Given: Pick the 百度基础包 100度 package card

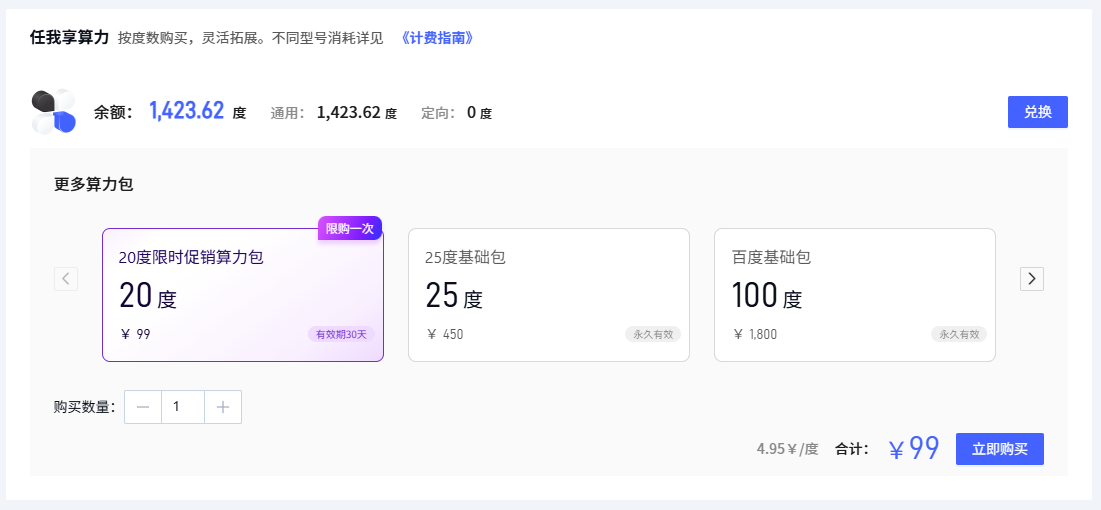Looking at the screenshot, I should [x=854, y=295].
